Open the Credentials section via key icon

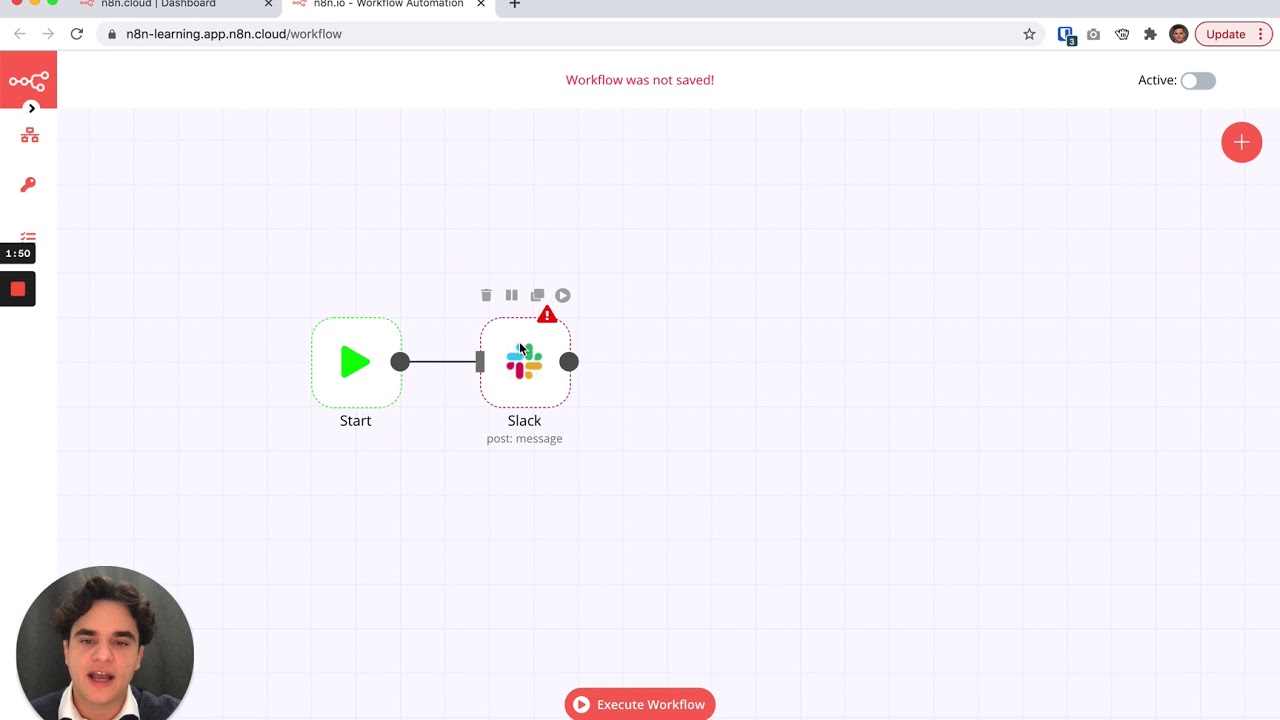tap(28, 184)
